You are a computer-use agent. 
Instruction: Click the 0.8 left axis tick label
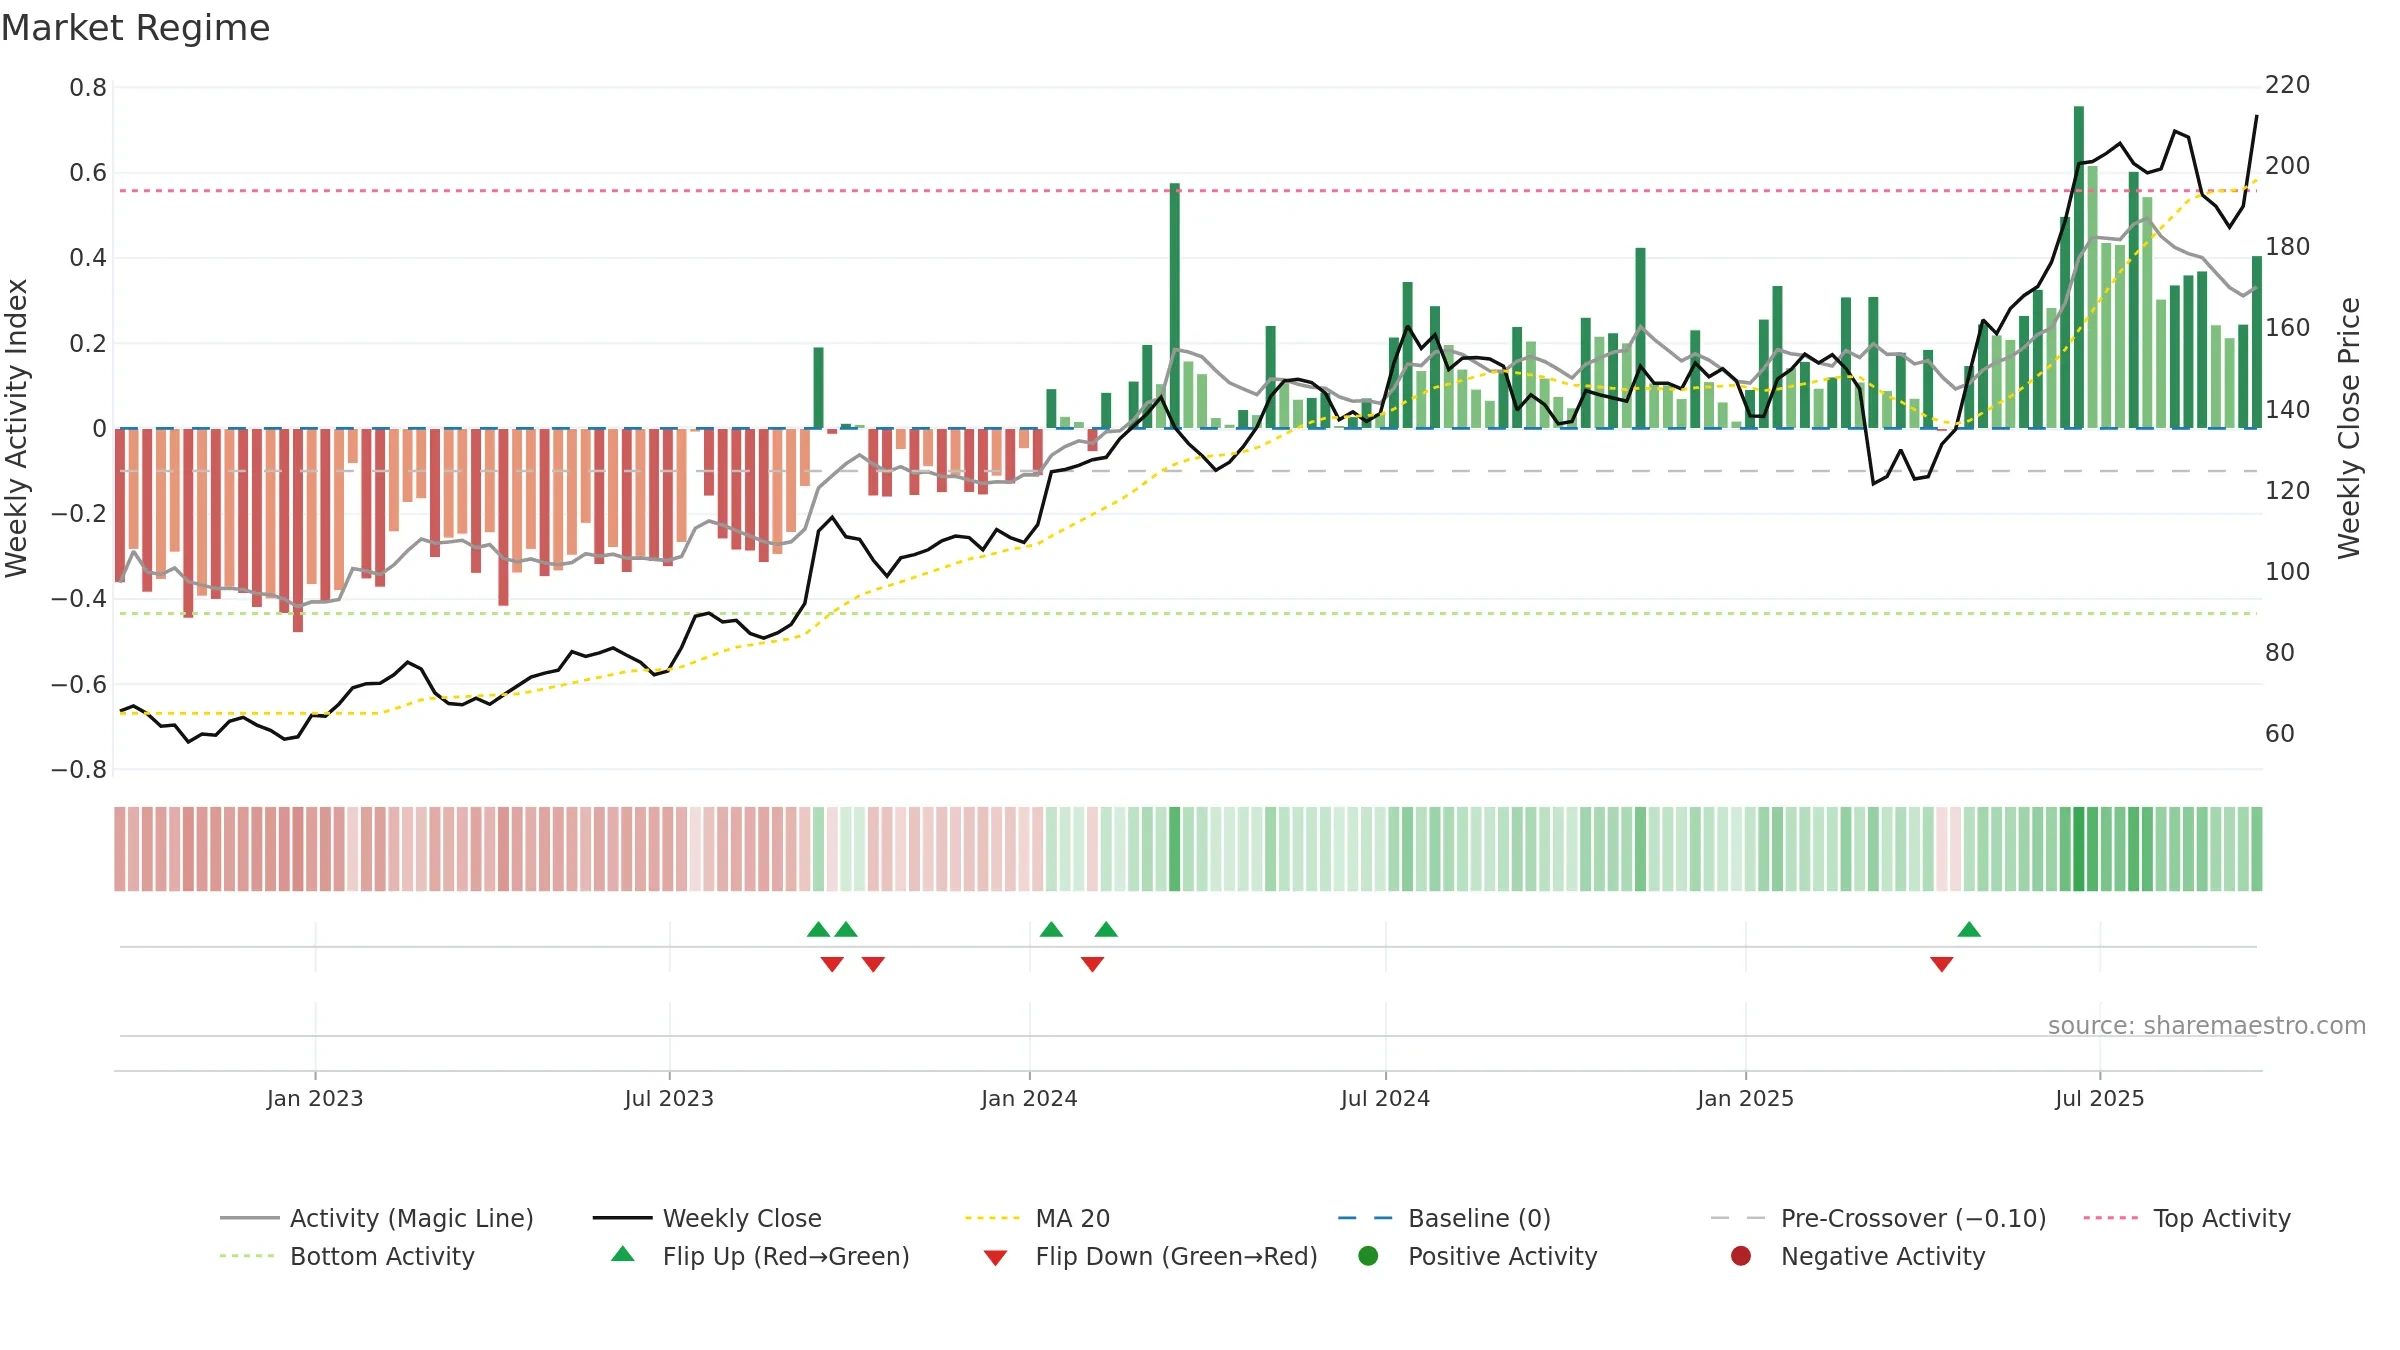pos(88,88)
